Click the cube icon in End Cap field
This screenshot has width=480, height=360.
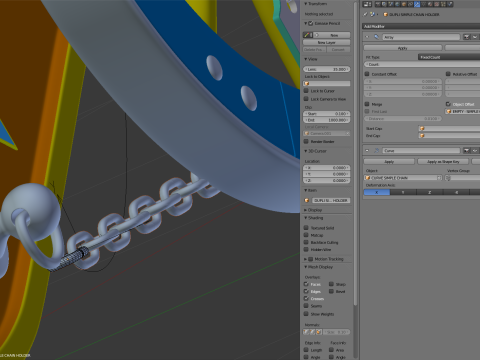(422, 135)
